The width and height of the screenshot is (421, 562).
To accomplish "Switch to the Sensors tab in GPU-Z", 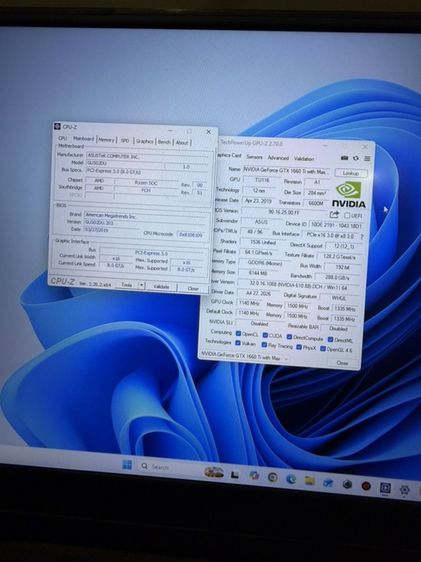I will [x=254, y=157].
